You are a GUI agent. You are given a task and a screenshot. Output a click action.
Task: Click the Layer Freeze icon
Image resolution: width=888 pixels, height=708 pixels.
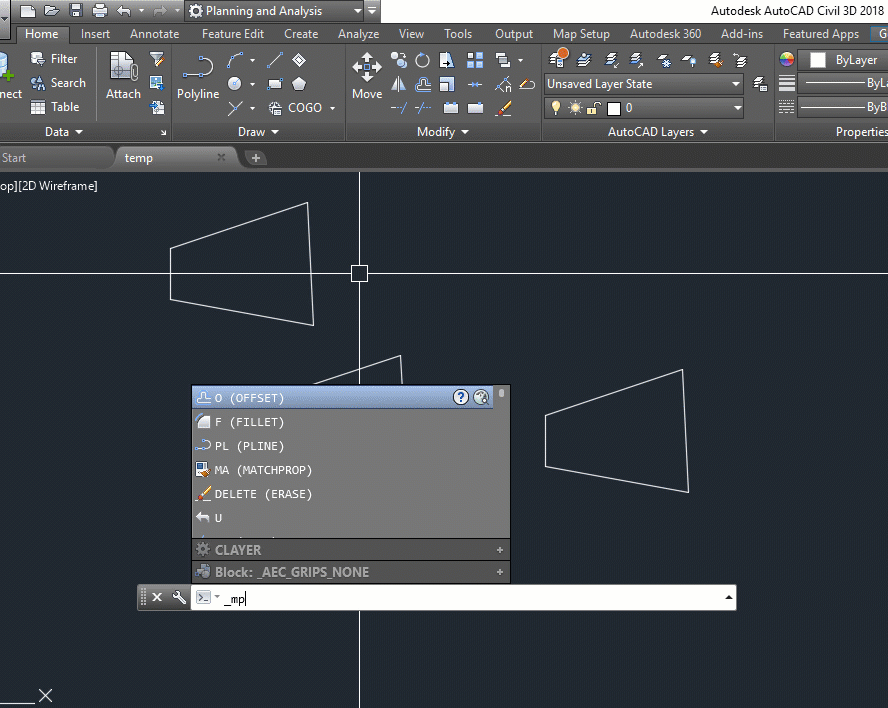point(664,60)
